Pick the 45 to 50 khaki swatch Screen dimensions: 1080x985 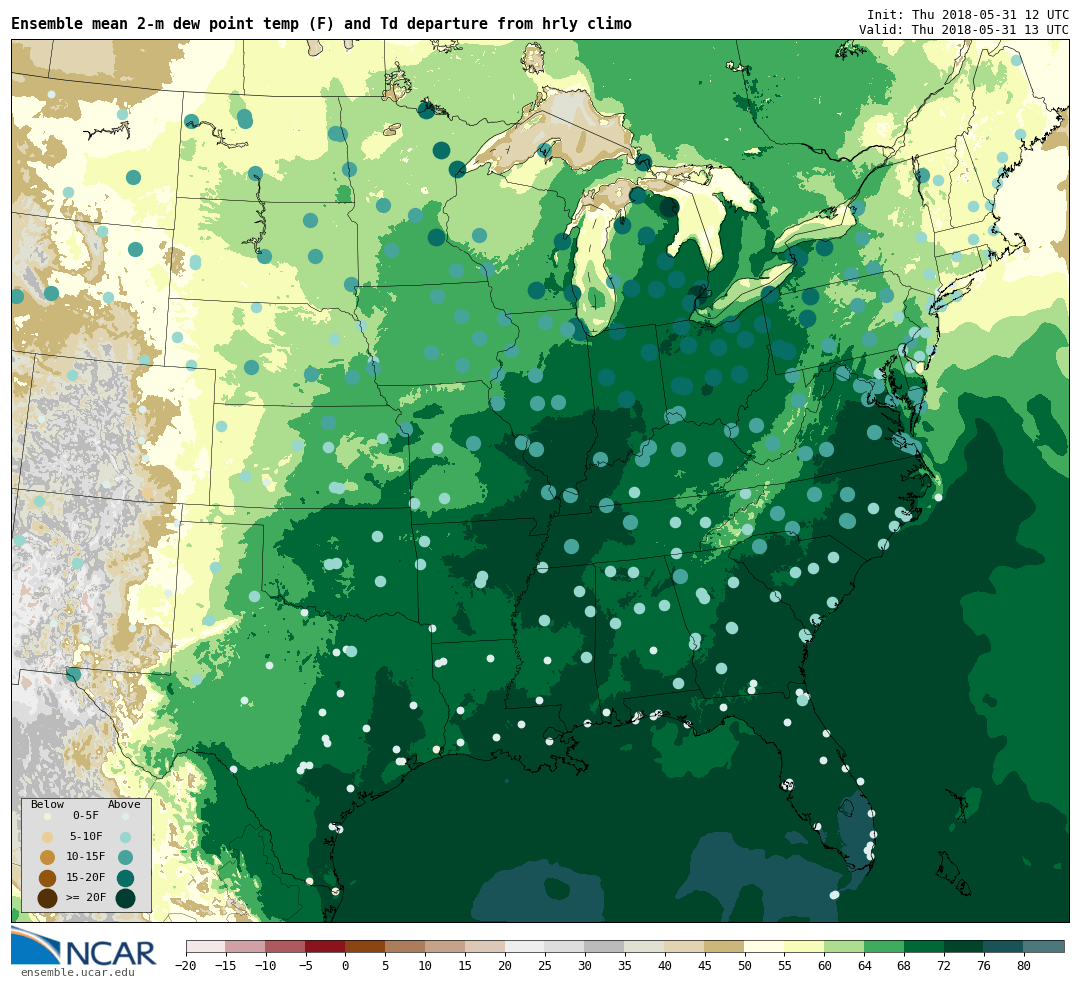[x=725, y=946]
